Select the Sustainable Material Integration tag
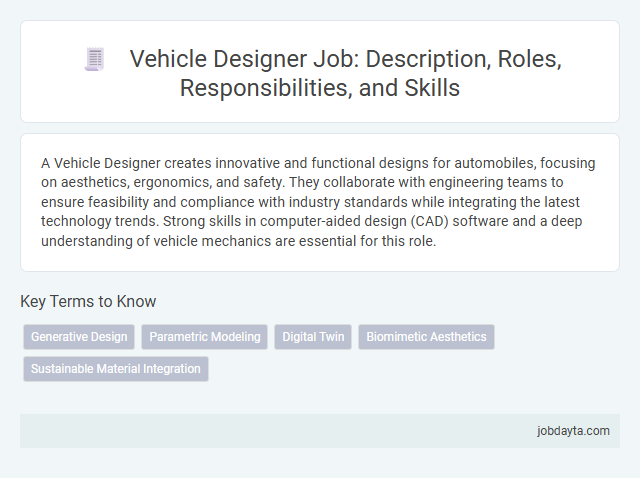640x478 pixels. click(x=116, y=369)
